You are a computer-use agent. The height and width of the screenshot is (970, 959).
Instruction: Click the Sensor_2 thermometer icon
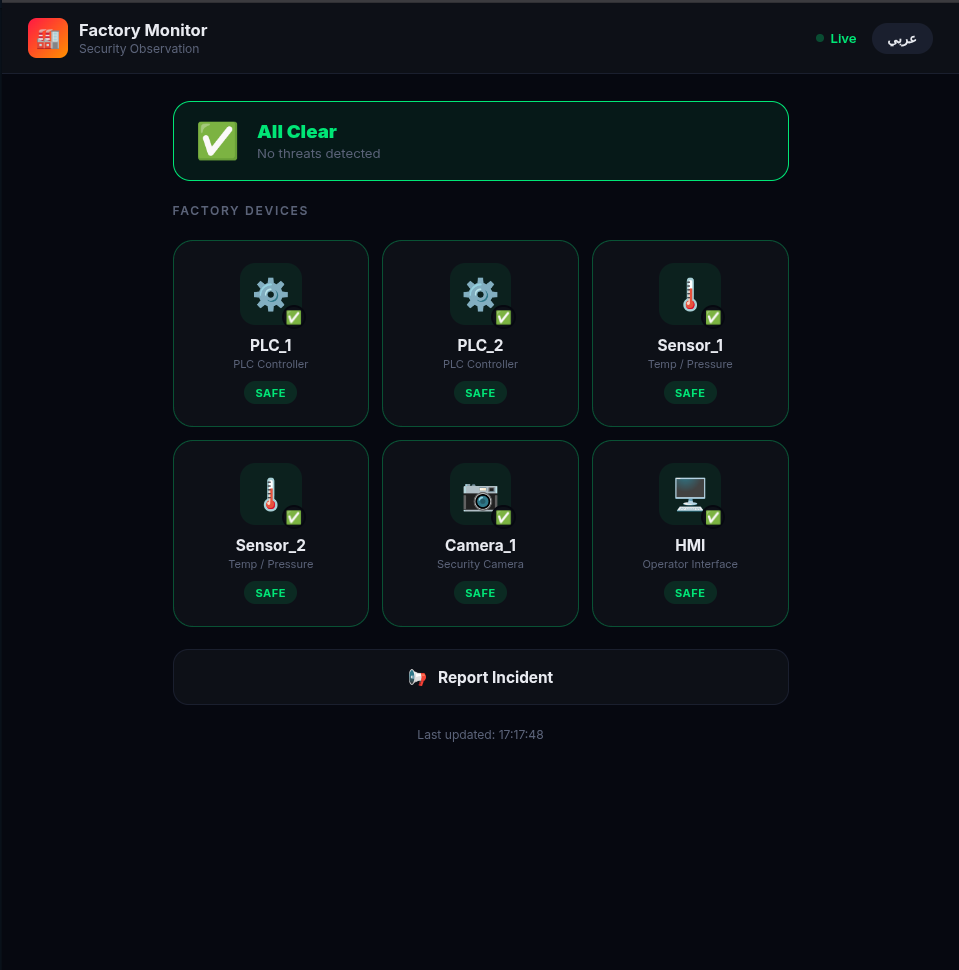pos(270,494)
